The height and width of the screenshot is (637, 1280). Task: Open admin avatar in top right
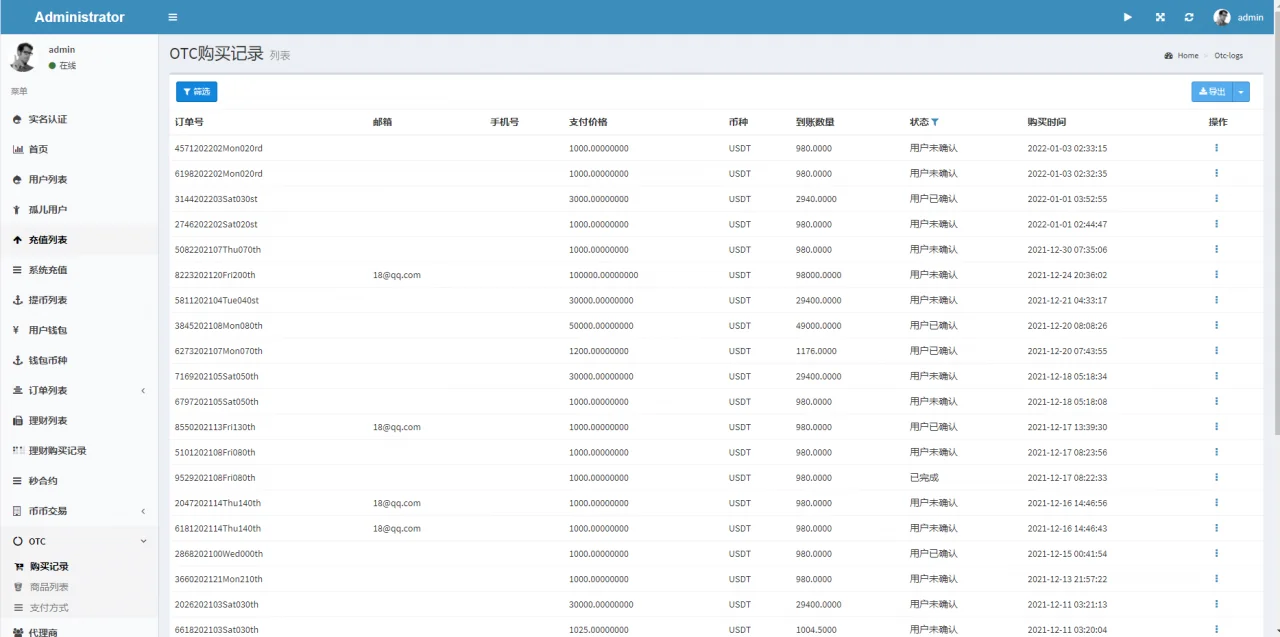point(1222,17)
